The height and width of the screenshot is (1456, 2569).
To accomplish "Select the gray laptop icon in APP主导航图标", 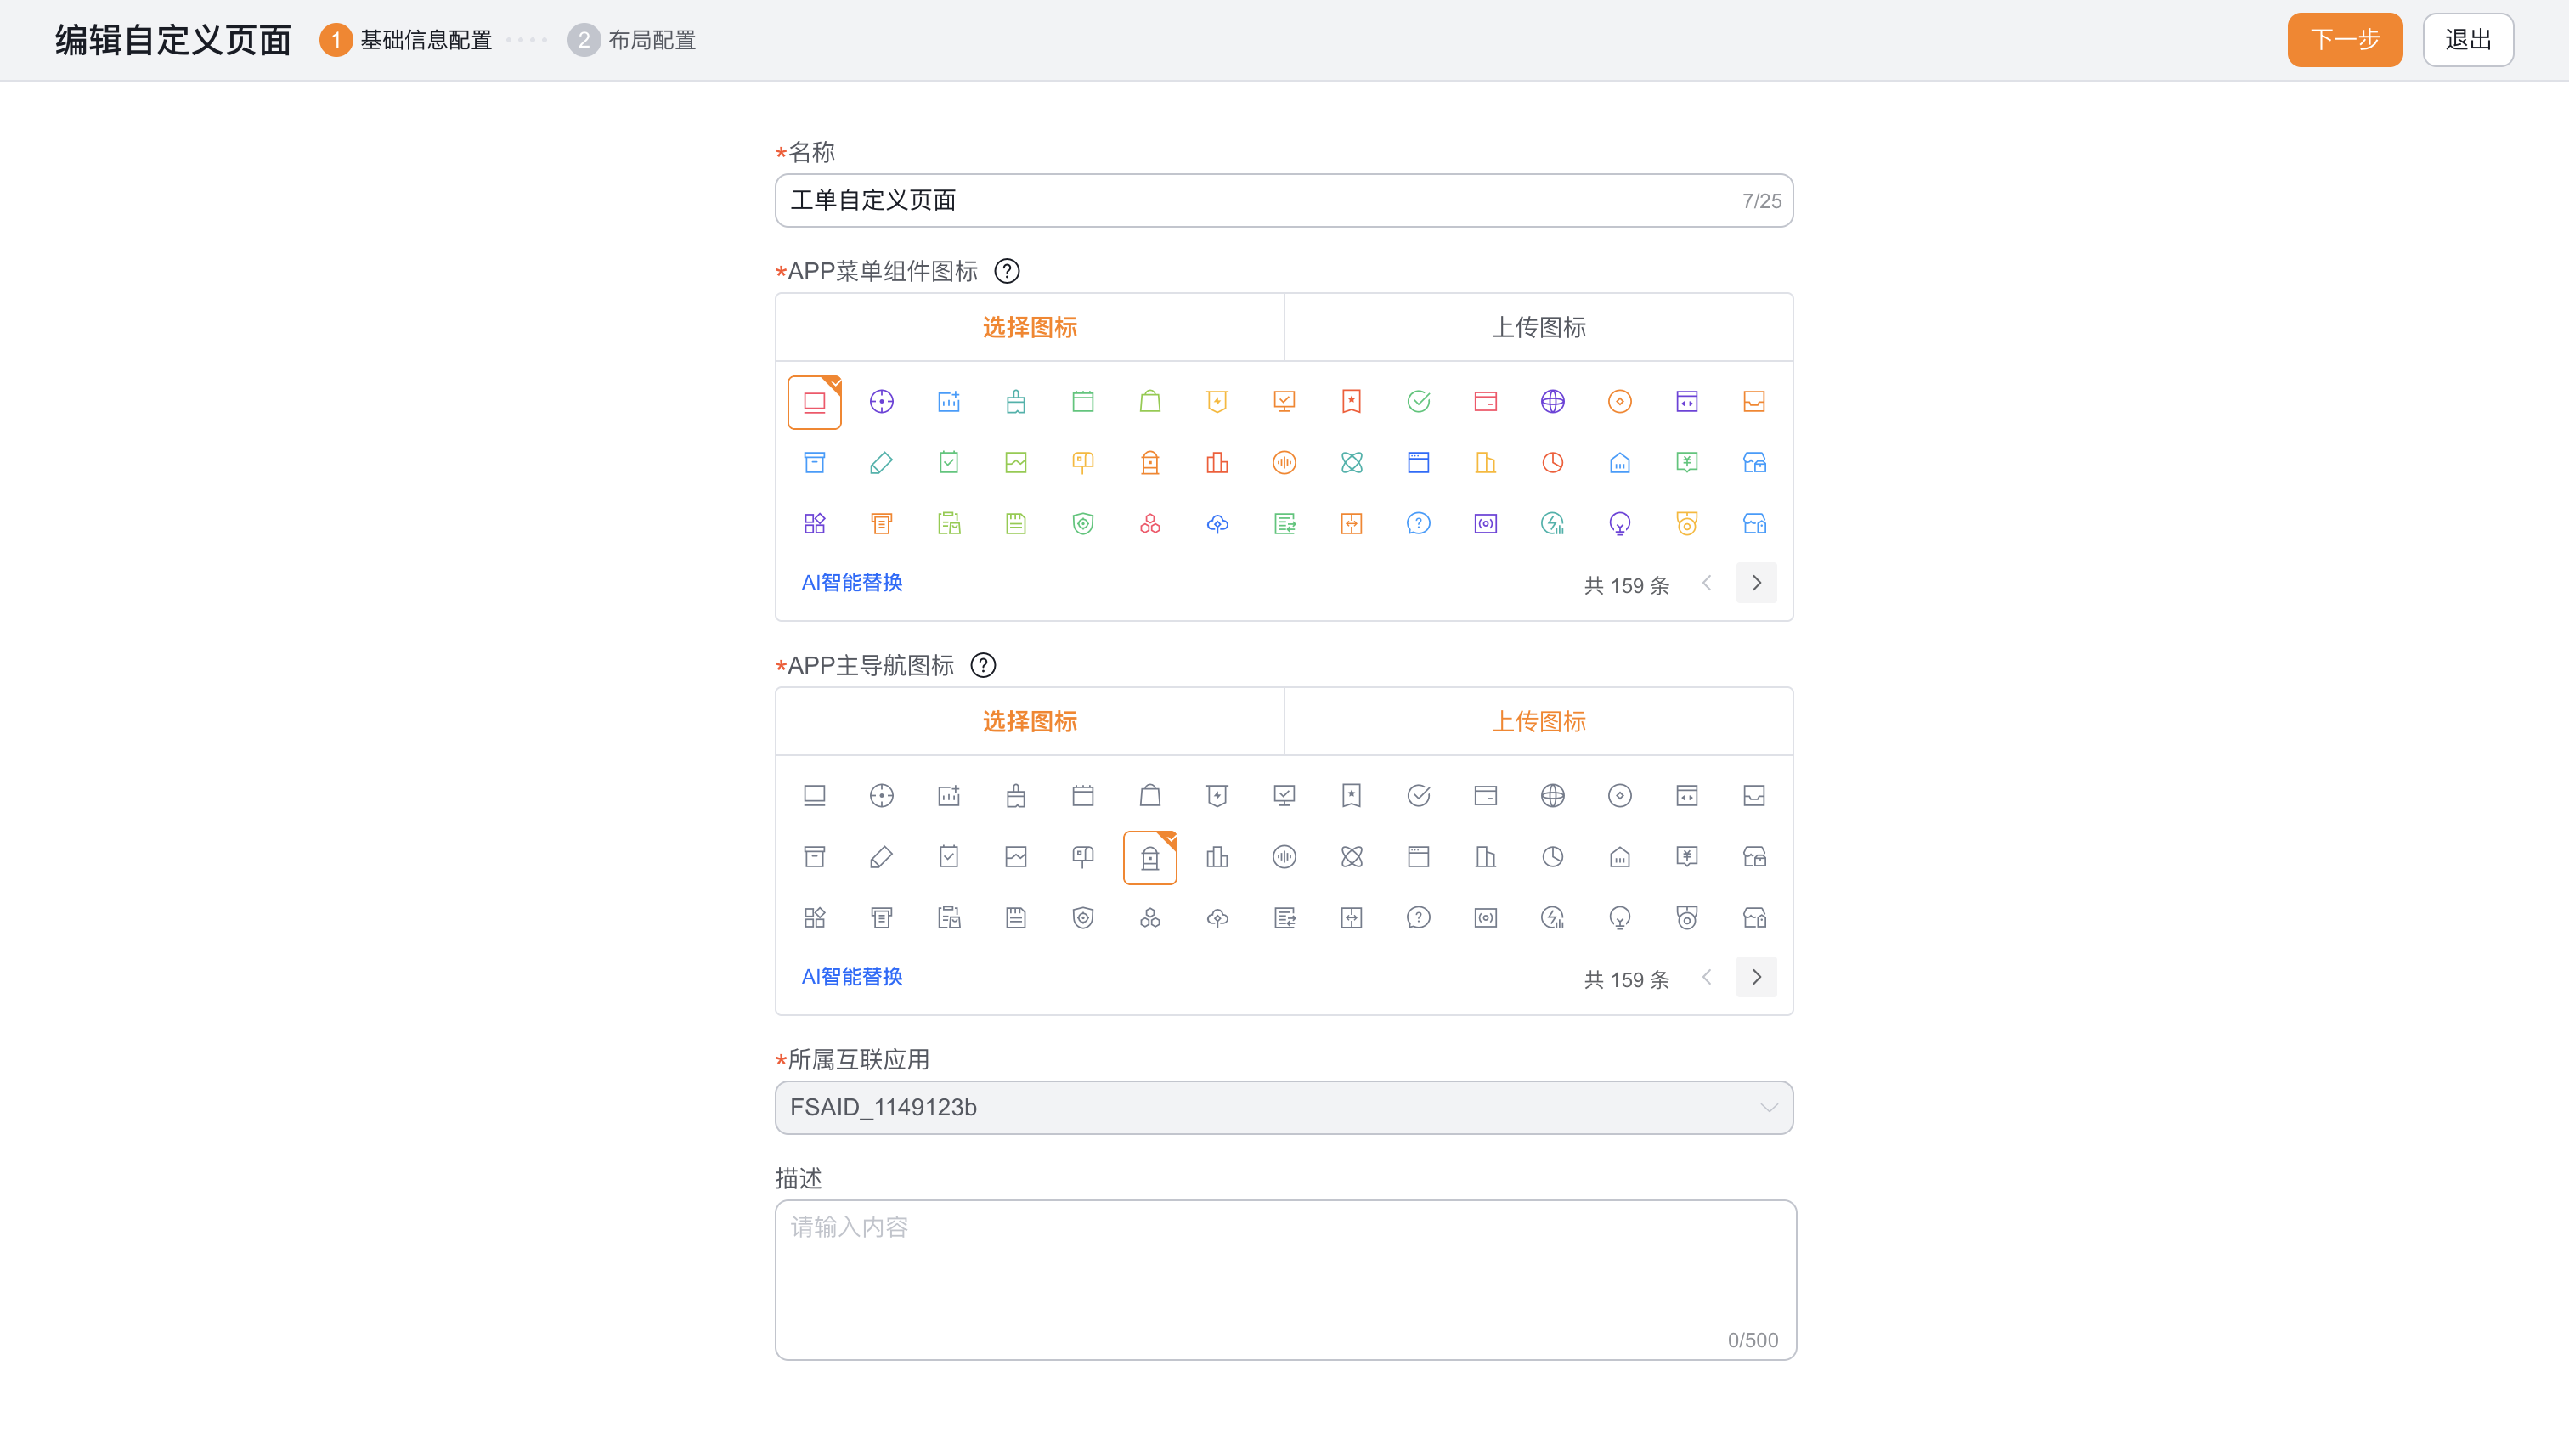I will click(x=814, y=796).
